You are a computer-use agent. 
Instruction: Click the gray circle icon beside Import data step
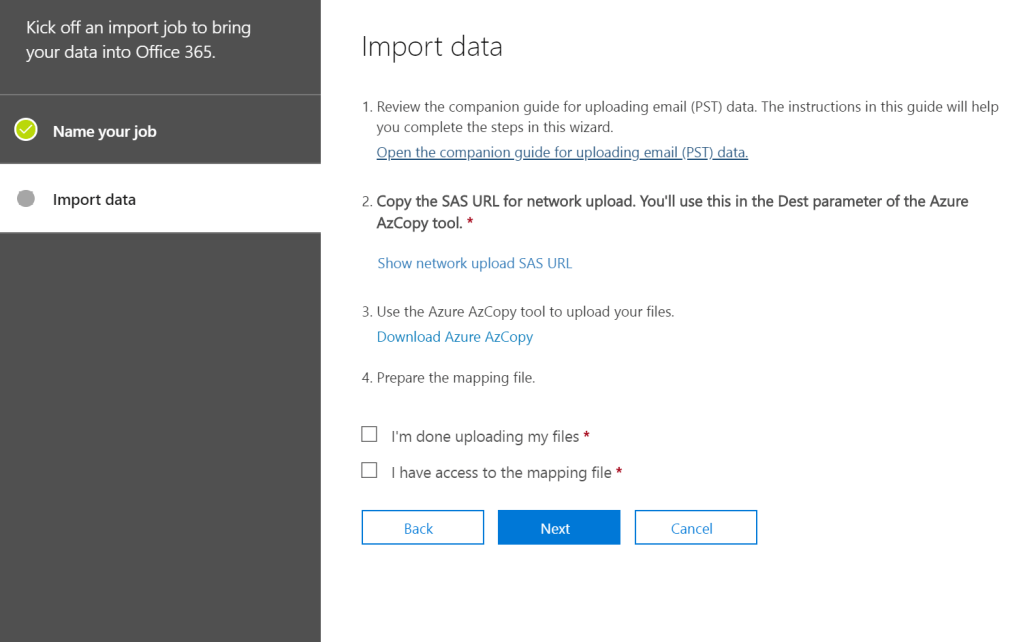pos(26,199)
